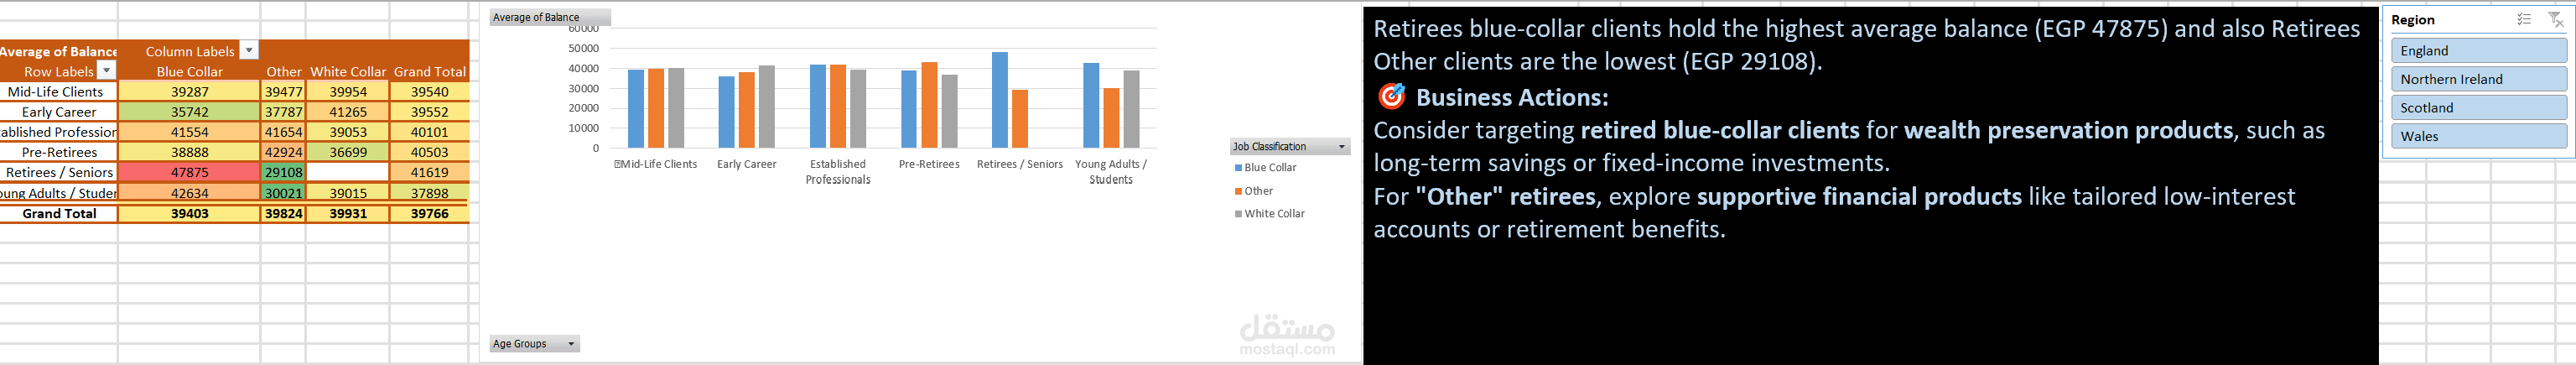Select the cell showing 29108
The height and width of the screenshot is (365, 2576).
(x=283, y=172)
